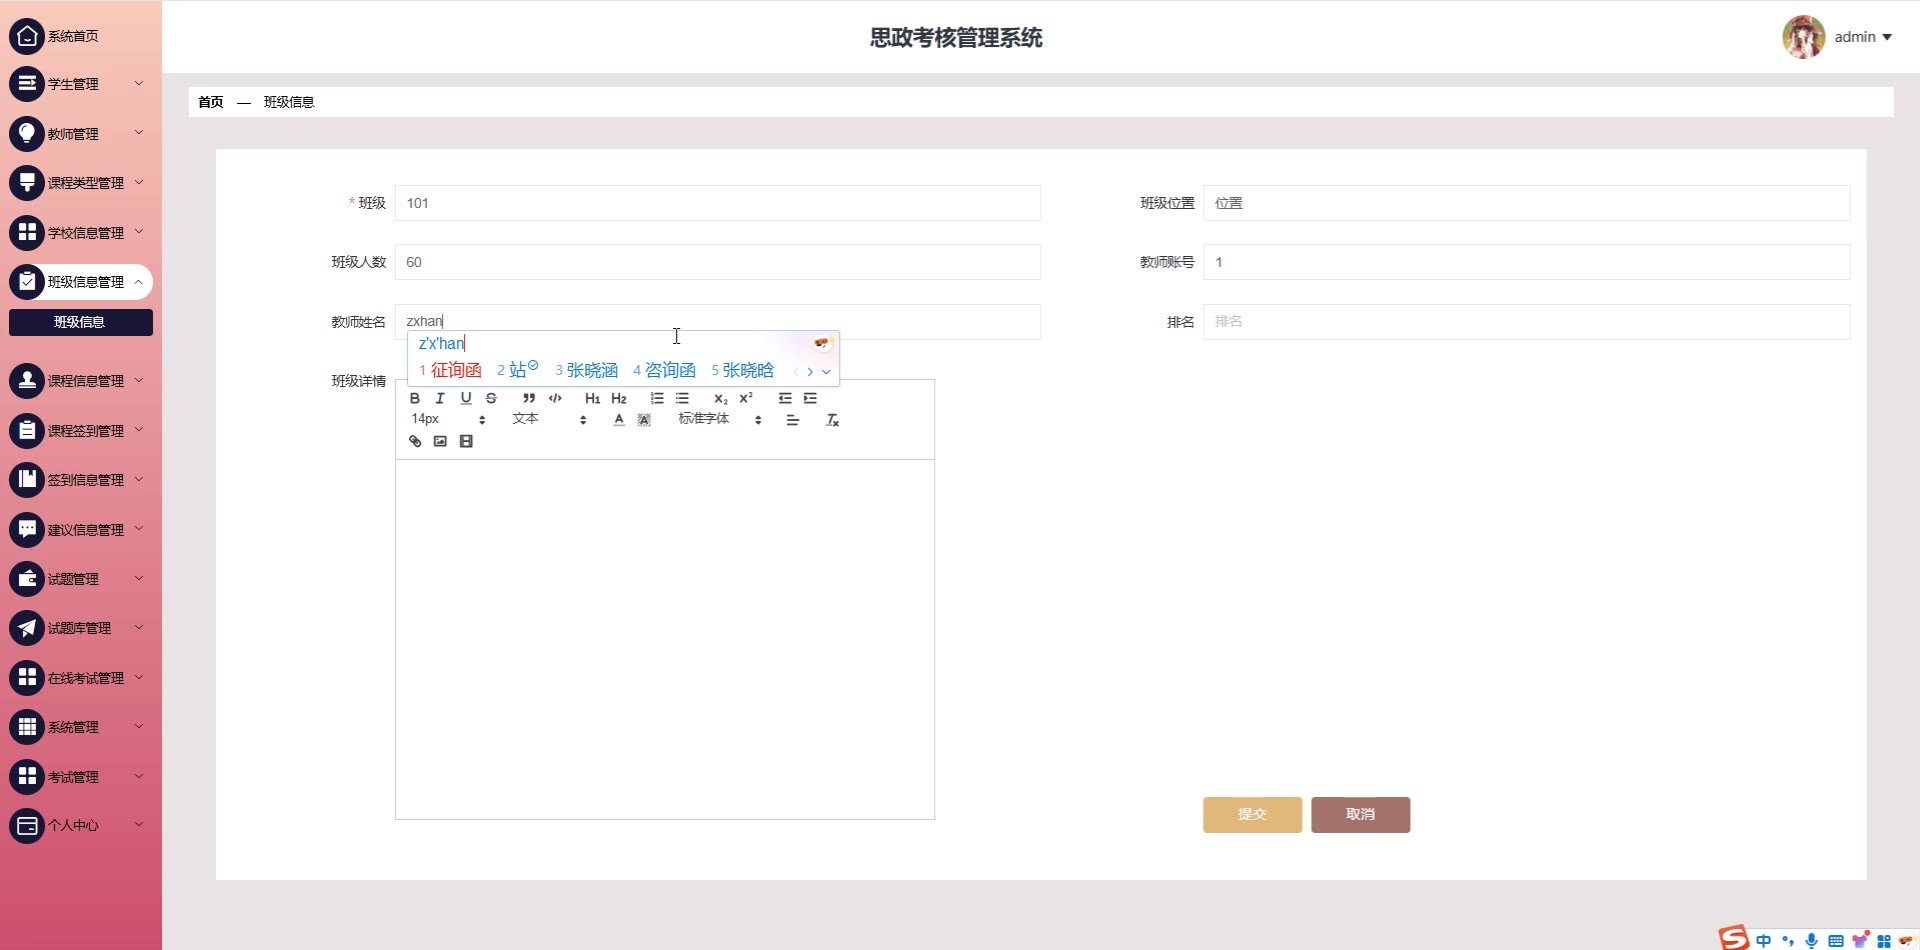This screenshot has height=950, width=1920.
Task: Expand the 教师管理 menu
Action: pos(80,133)
